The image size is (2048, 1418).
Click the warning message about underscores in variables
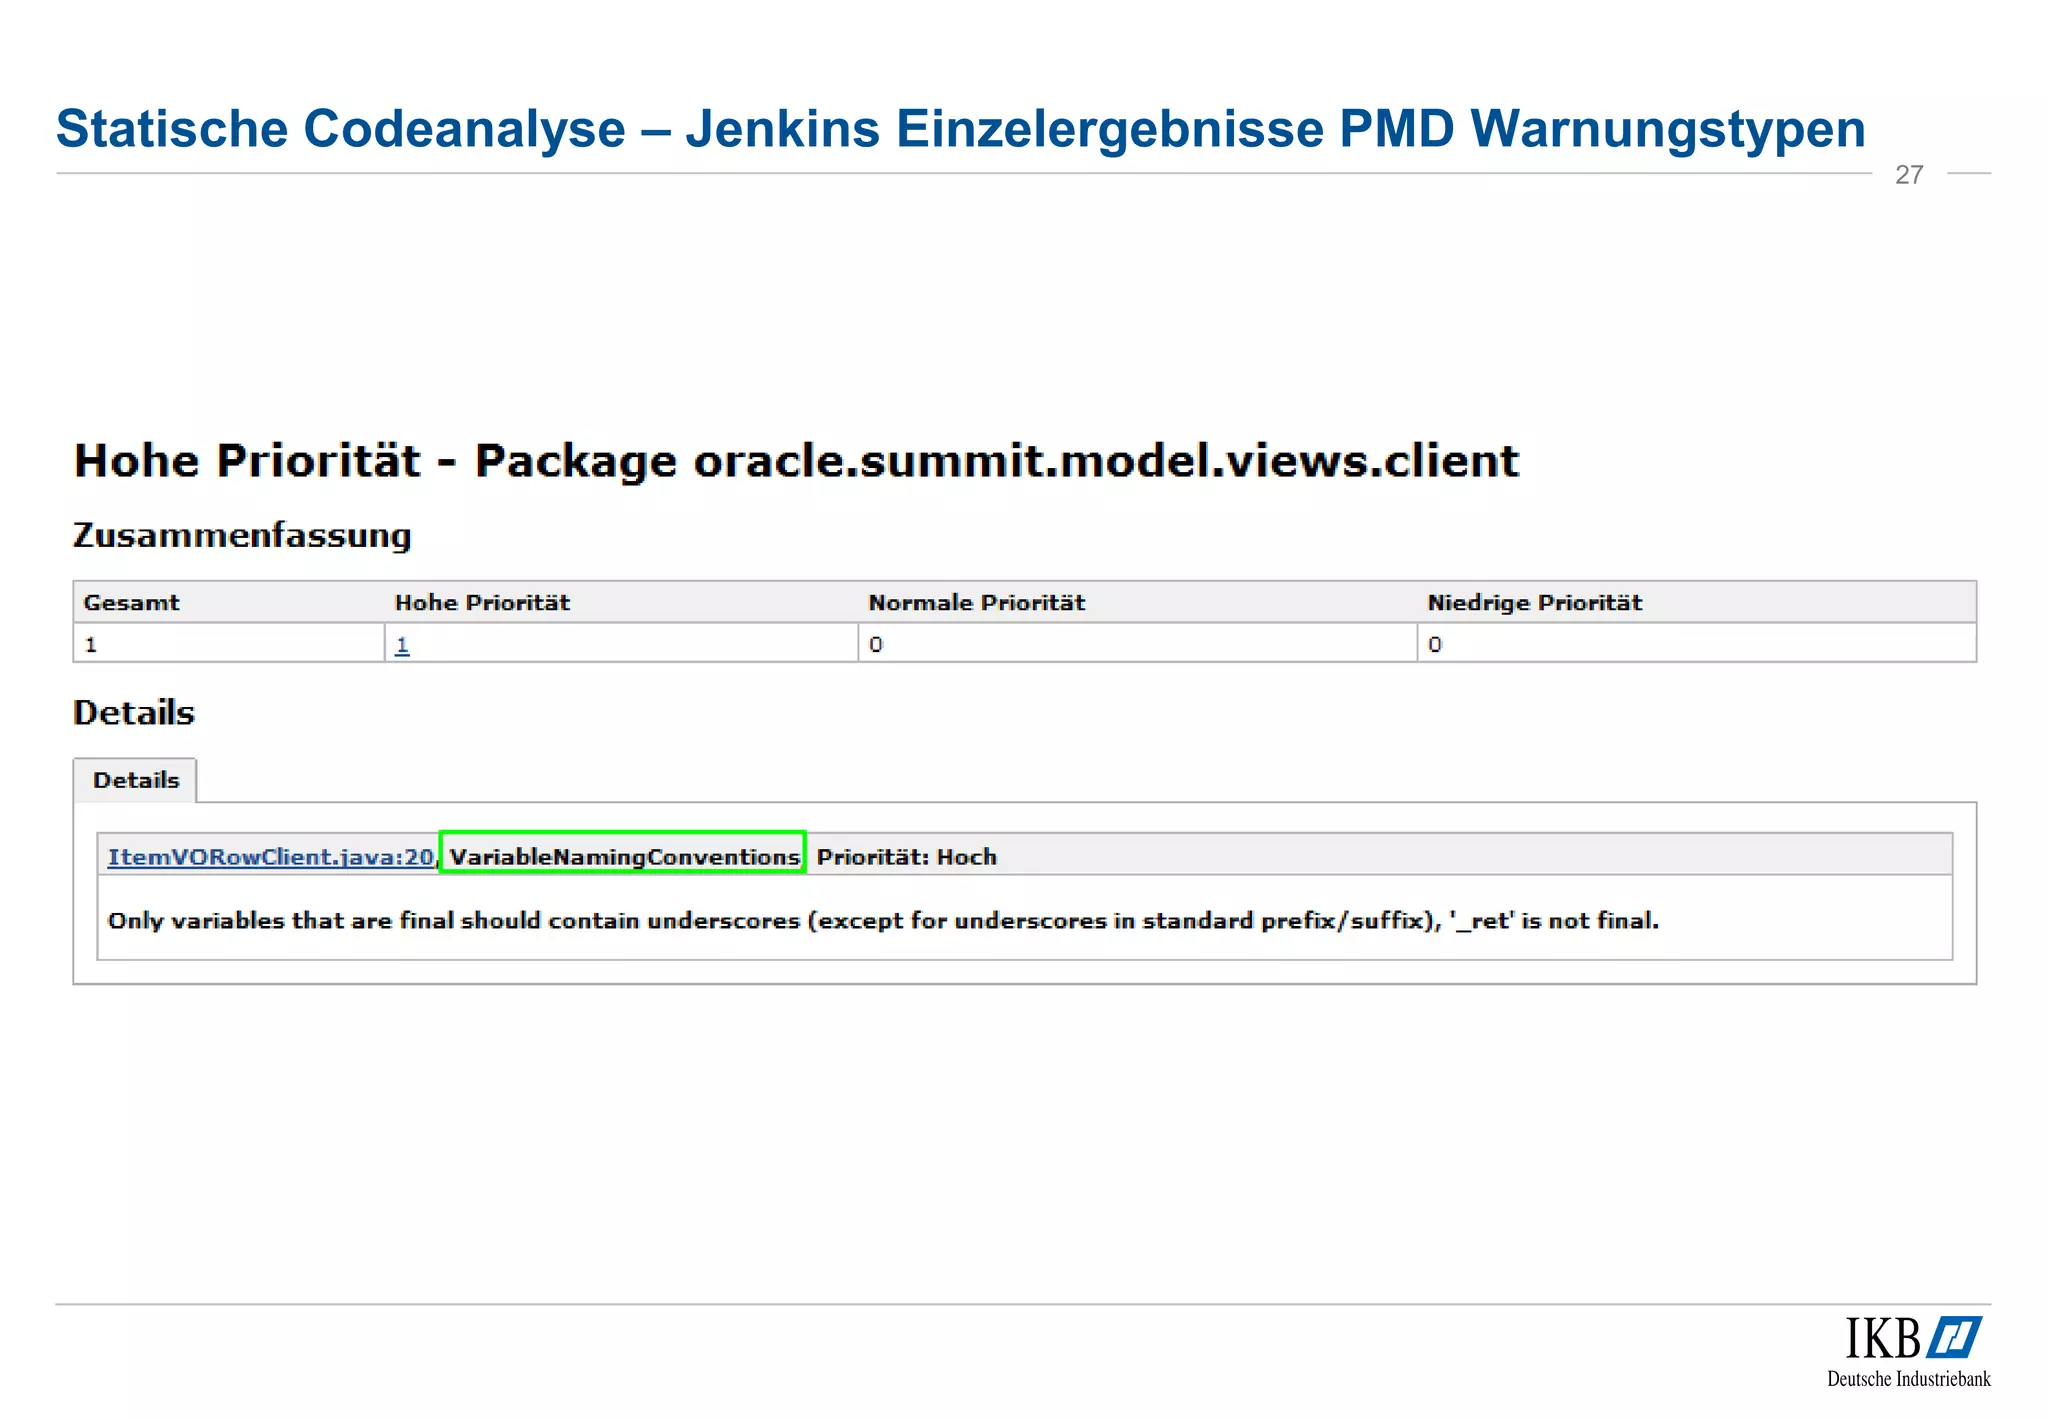(x=883, y=921)
